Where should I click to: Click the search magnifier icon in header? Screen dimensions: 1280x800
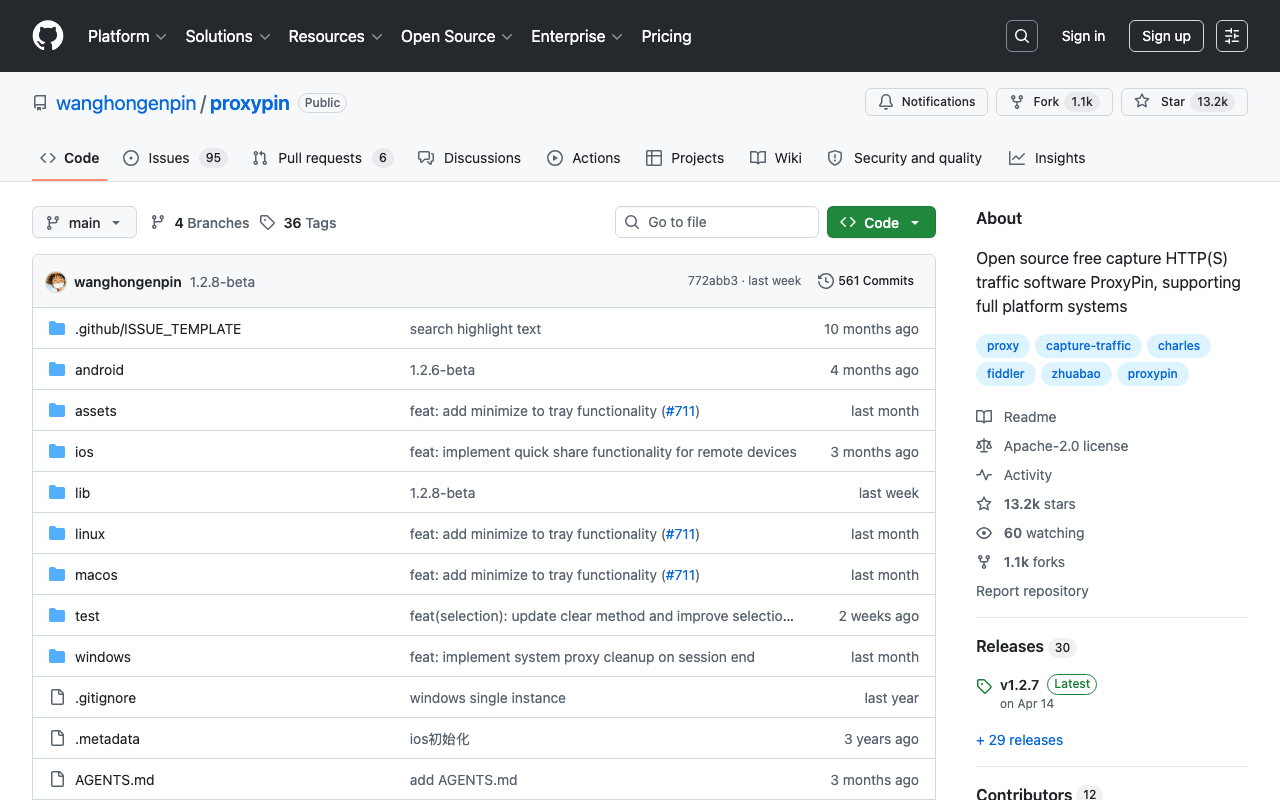pos(1022,36)
